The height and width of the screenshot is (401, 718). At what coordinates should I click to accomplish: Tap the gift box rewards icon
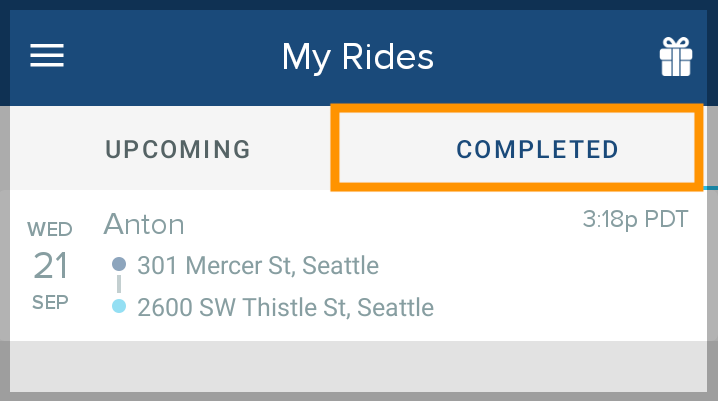click(x=676, y=57)
